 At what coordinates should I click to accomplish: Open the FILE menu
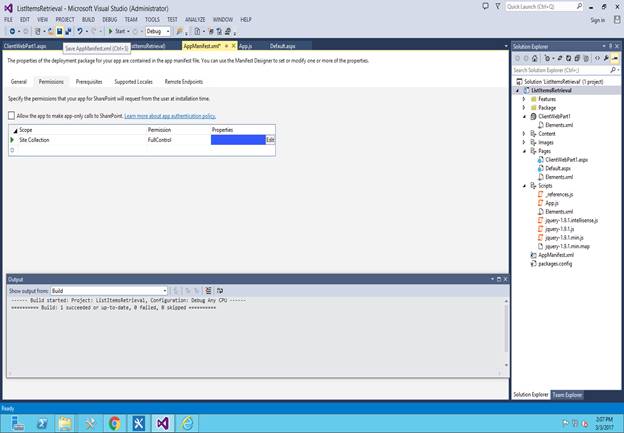point(8,20)
